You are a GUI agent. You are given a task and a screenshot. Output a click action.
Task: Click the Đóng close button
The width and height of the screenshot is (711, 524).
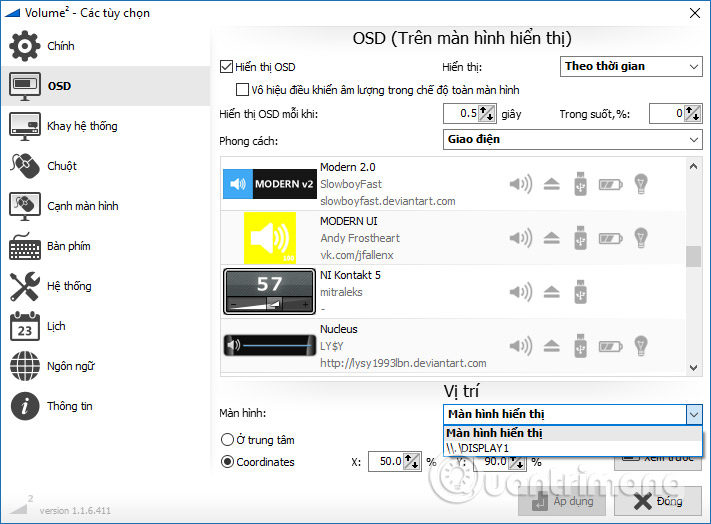click(658, 501)
